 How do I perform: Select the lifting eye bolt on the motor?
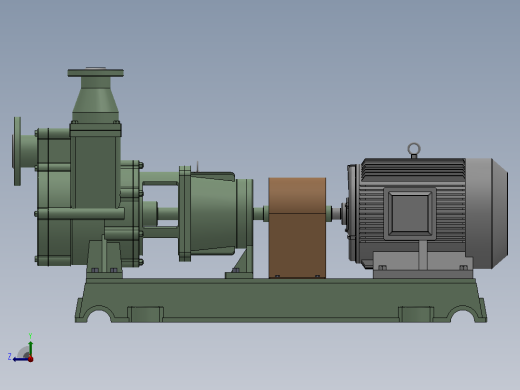pos(414,151)
